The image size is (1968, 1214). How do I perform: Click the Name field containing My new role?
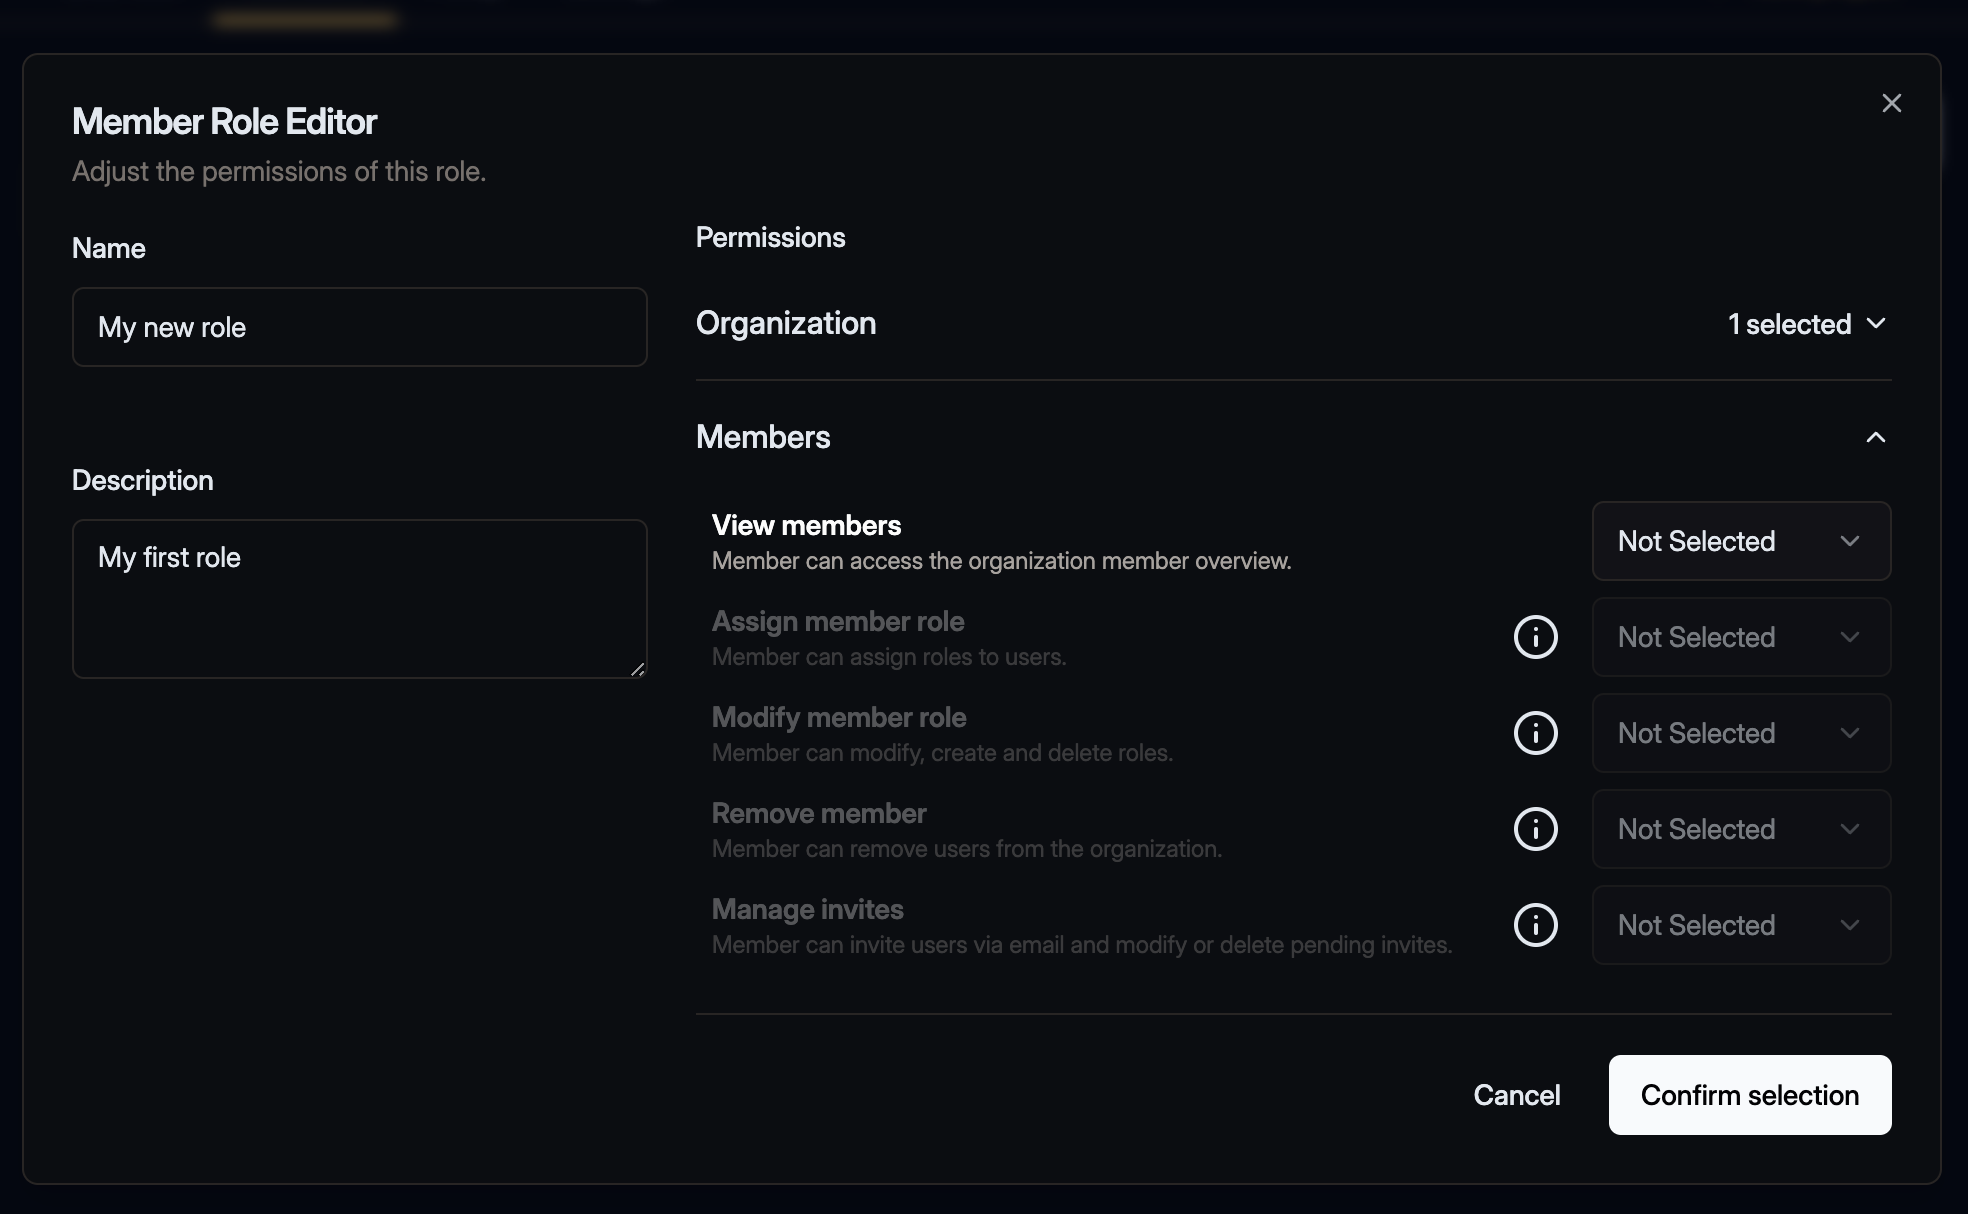[x=359, y=327]
